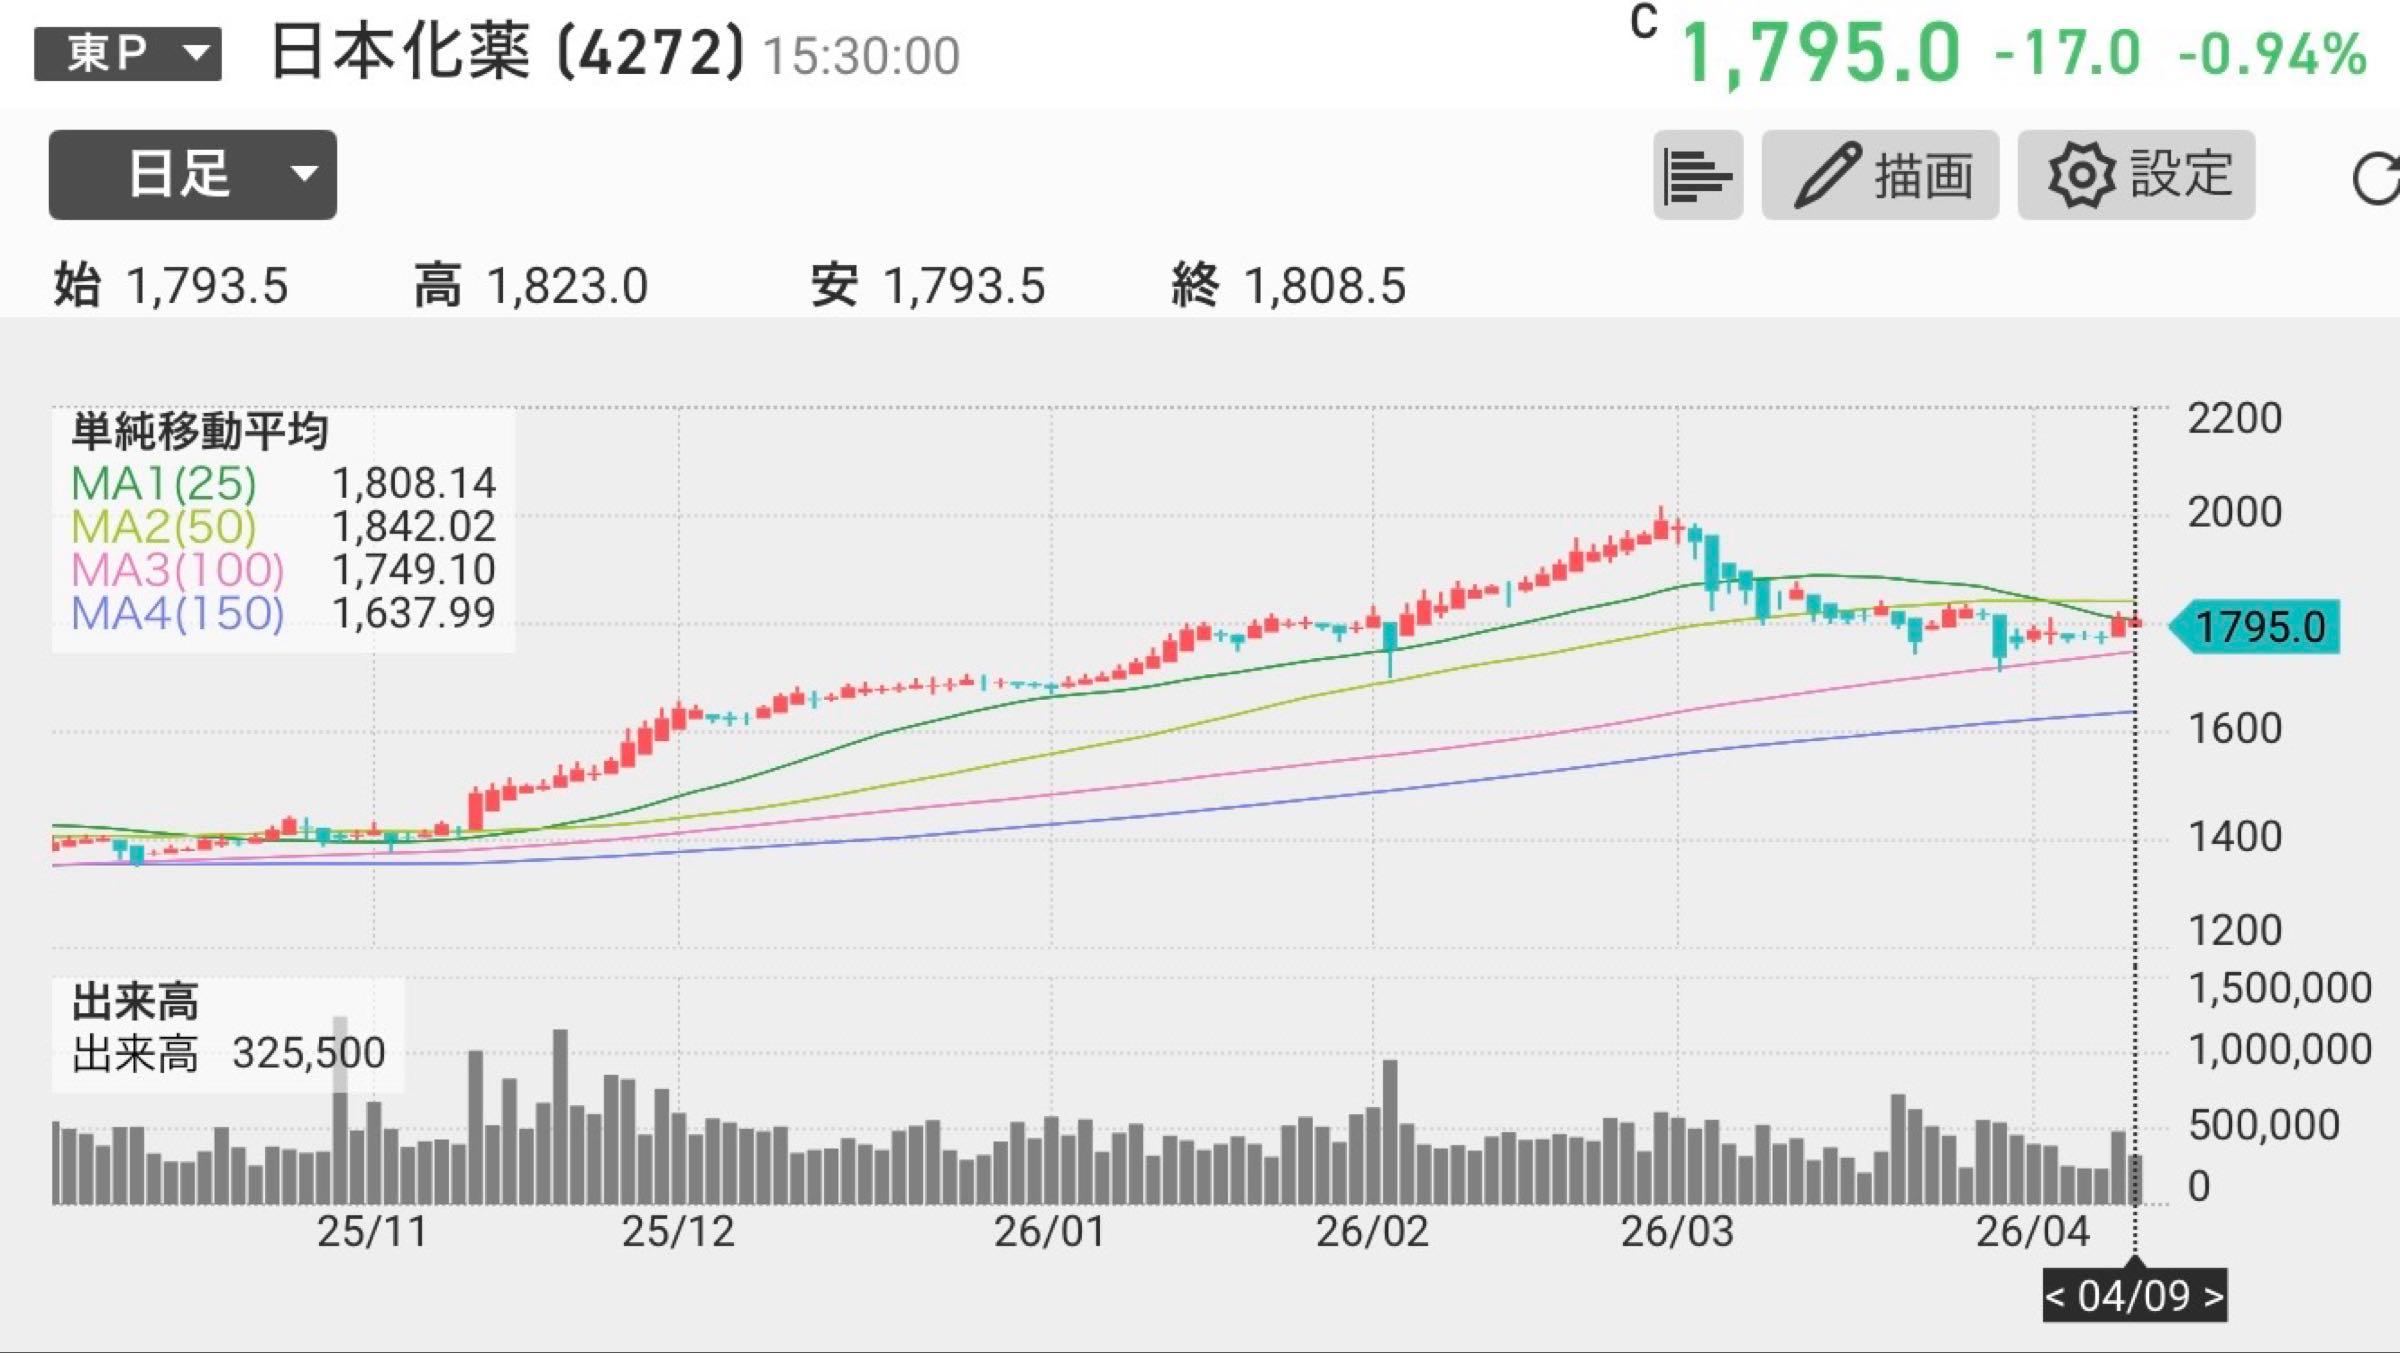Select MA4(150) legend entry
2400x1353 pixels.
pos(178,613)
